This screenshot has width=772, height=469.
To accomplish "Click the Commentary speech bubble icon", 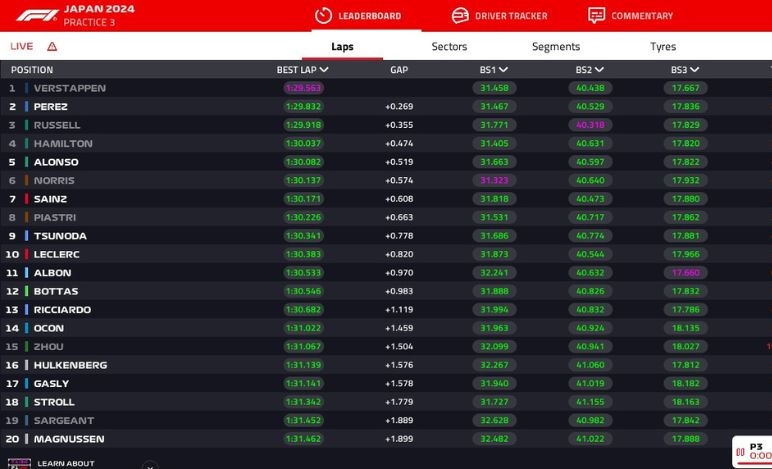I will [596, 15].
